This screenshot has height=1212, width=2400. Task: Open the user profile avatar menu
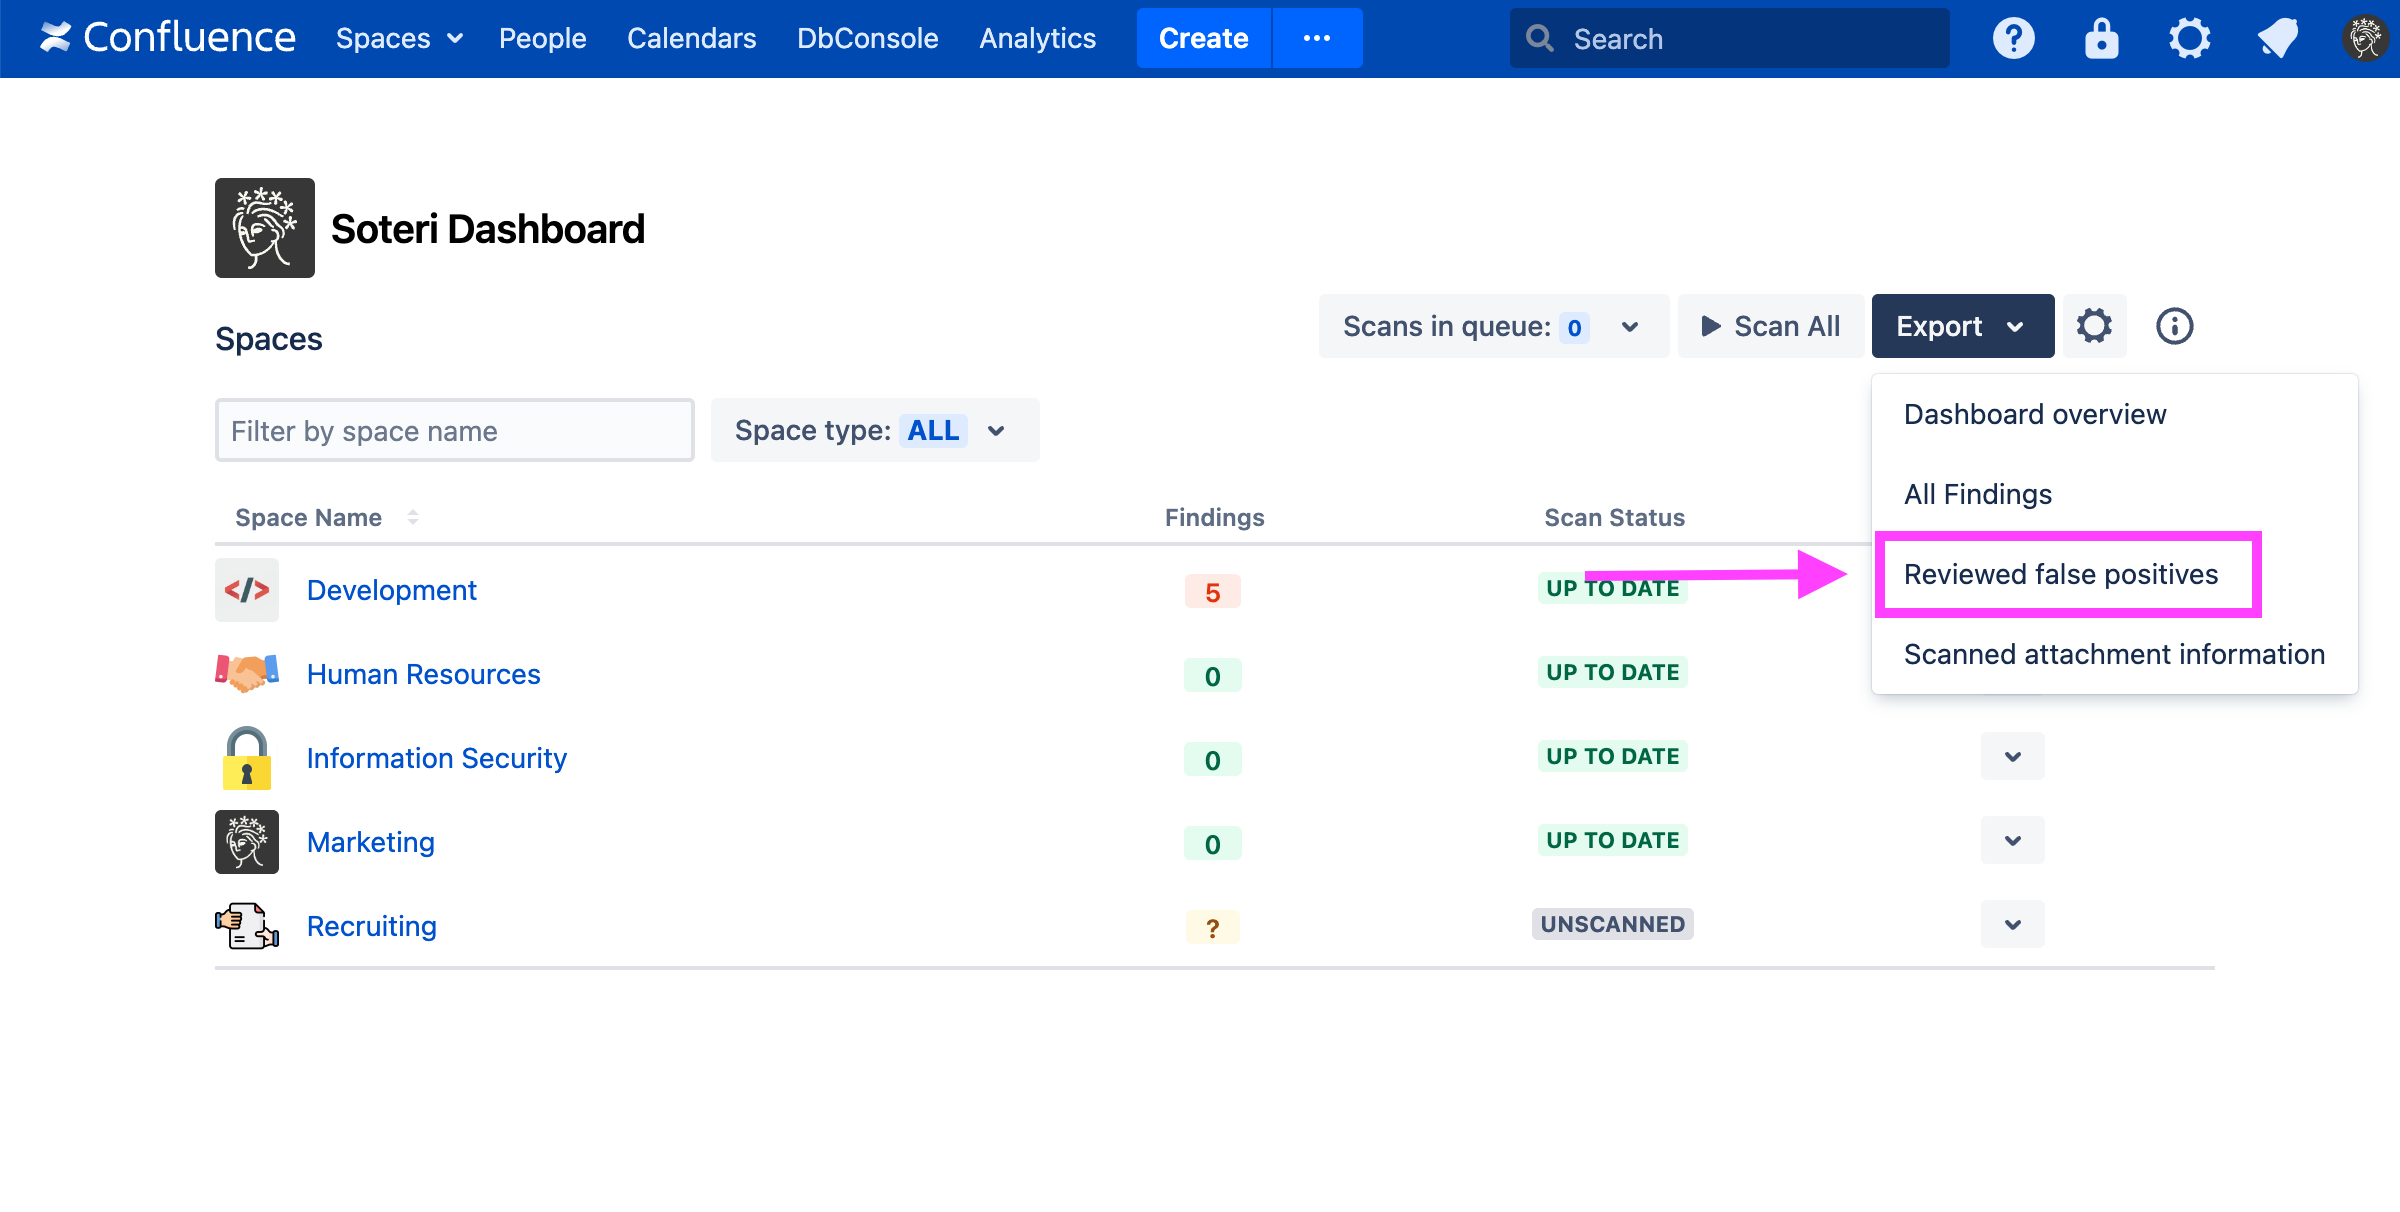[2365, 39]
